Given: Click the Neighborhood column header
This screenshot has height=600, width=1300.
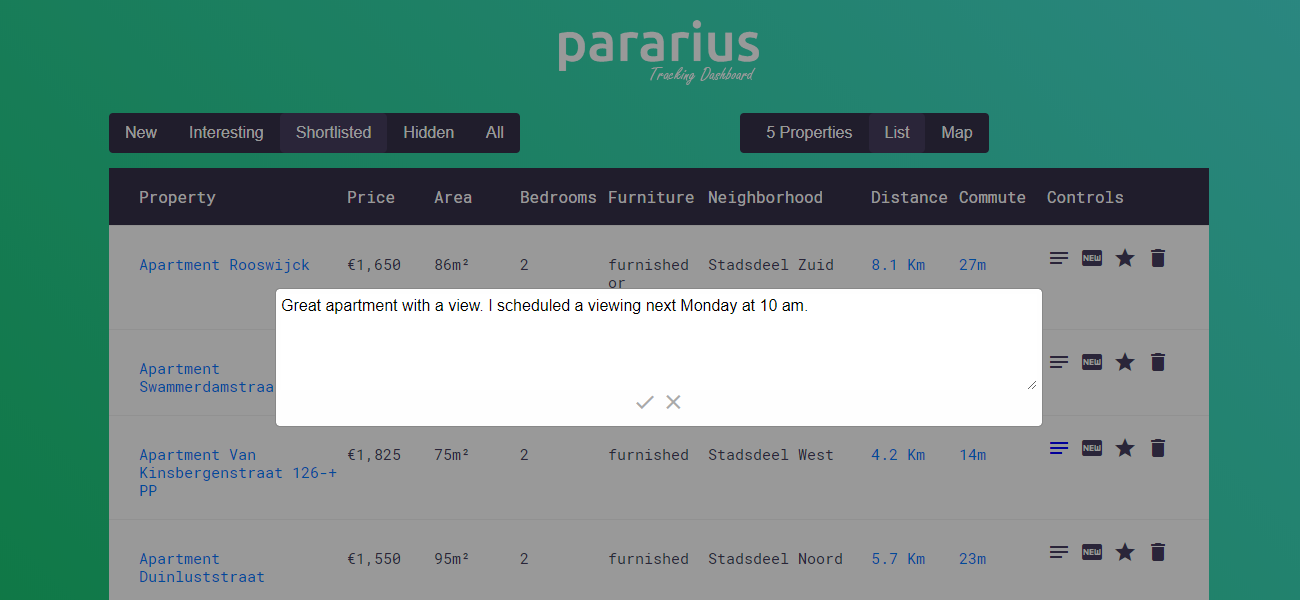Looking at the screenshot, I should click(765, 198).
